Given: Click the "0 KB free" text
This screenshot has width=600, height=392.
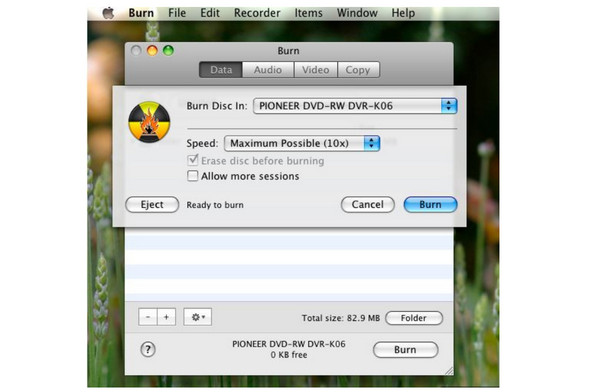Looking at the screenshot, I should click(x=289, y=355).
